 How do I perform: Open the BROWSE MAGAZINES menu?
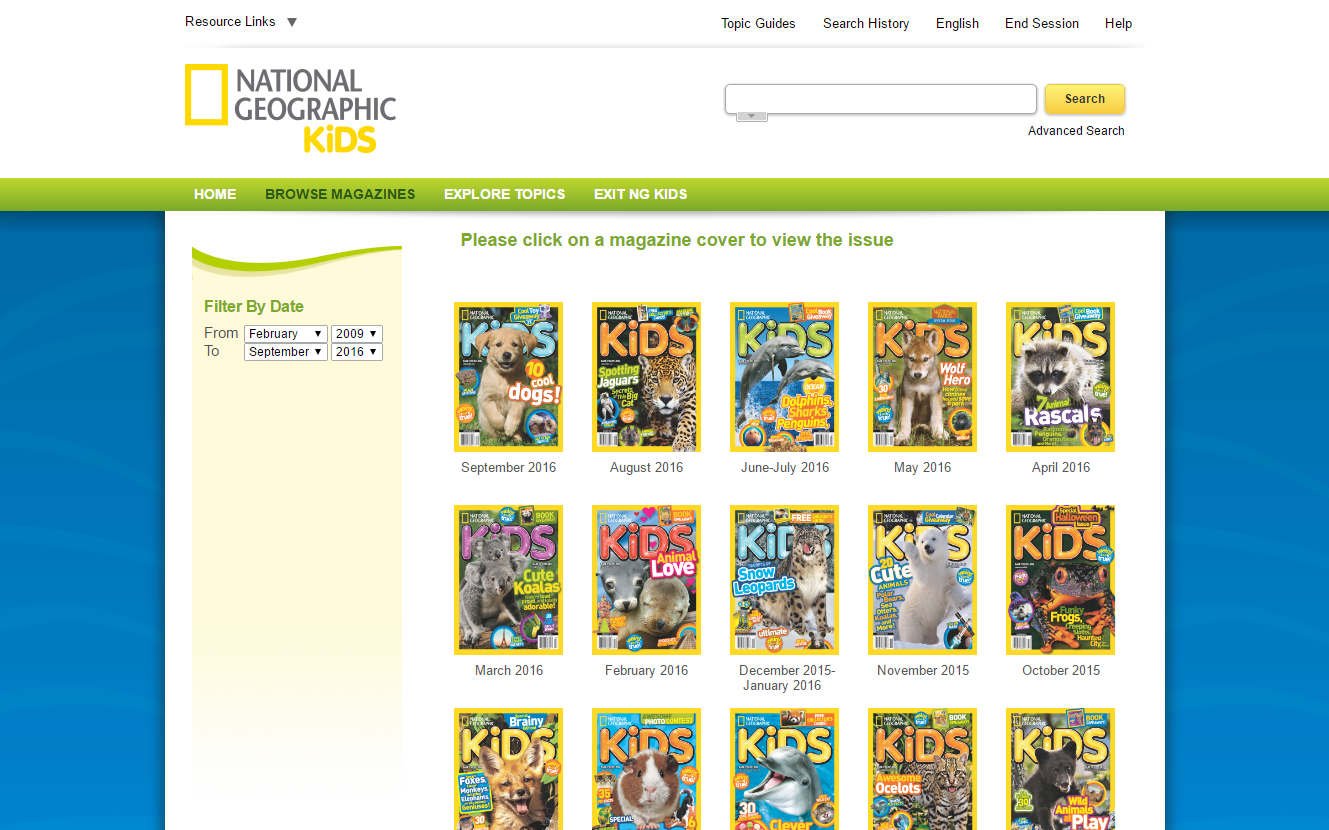coord(340,194)
